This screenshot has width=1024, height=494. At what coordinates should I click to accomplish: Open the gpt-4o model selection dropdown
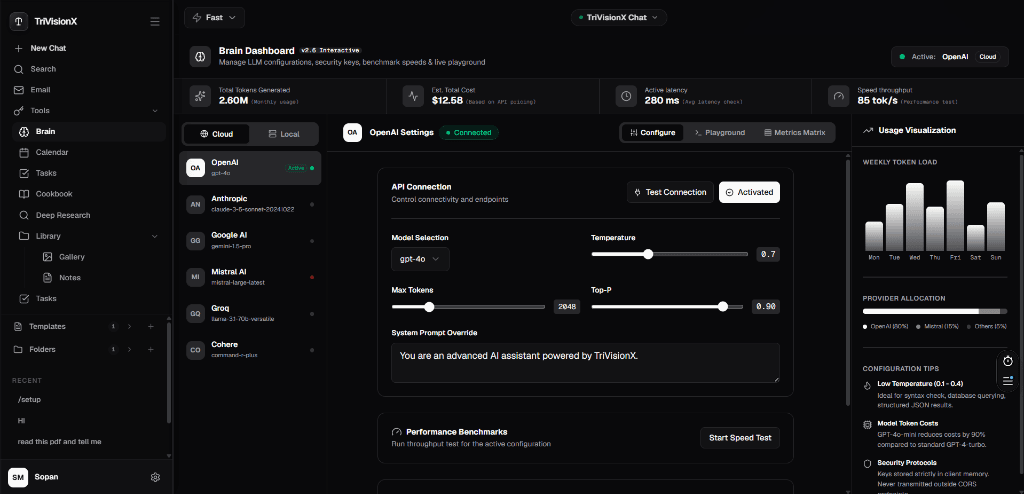(420, 259)
